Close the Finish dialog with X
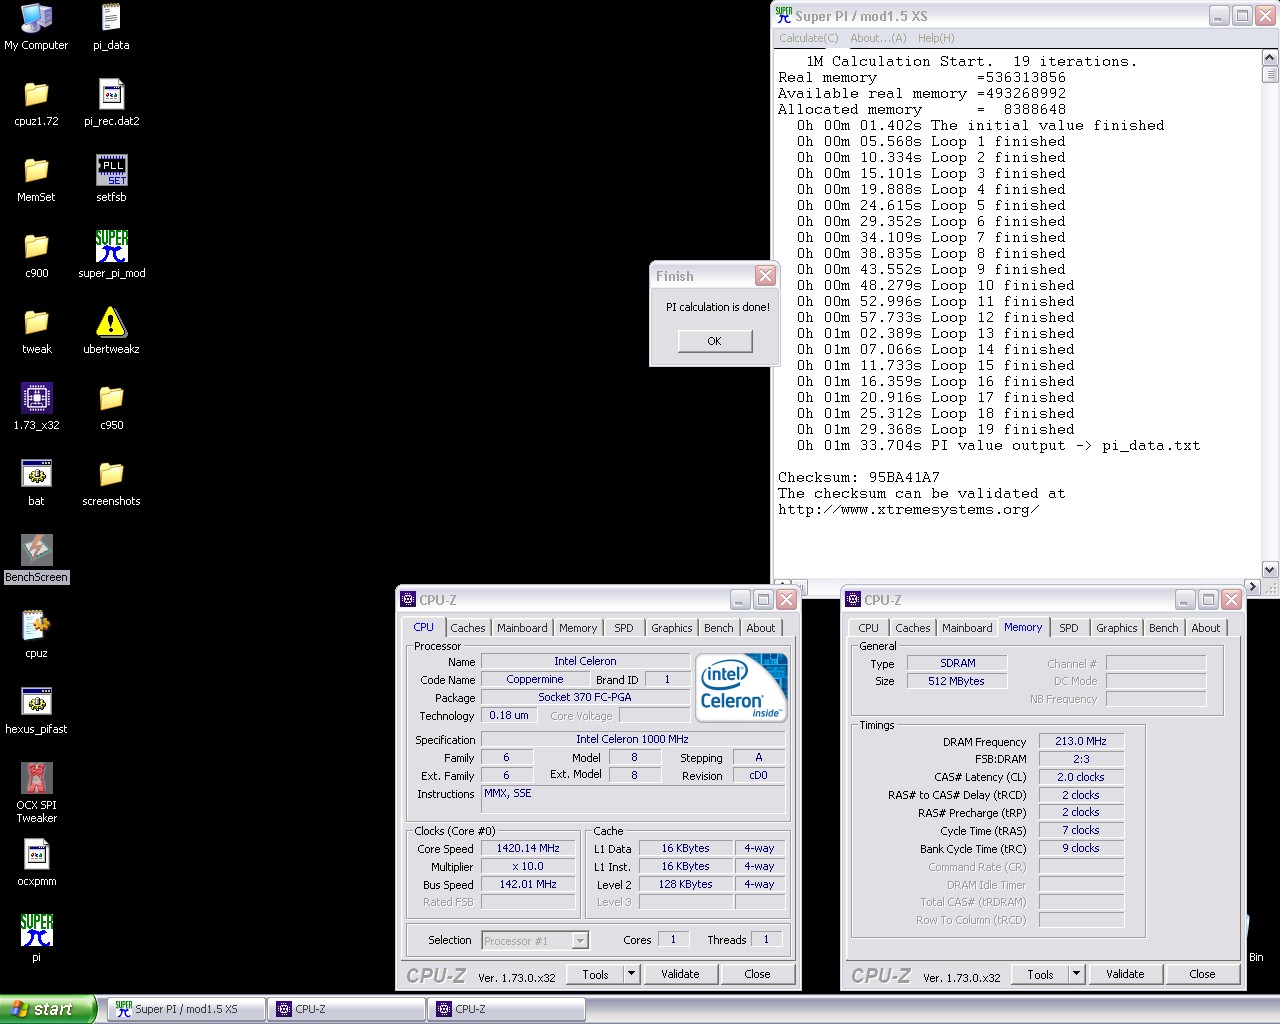1280x1024 pixels. click(x=765, y=276)
